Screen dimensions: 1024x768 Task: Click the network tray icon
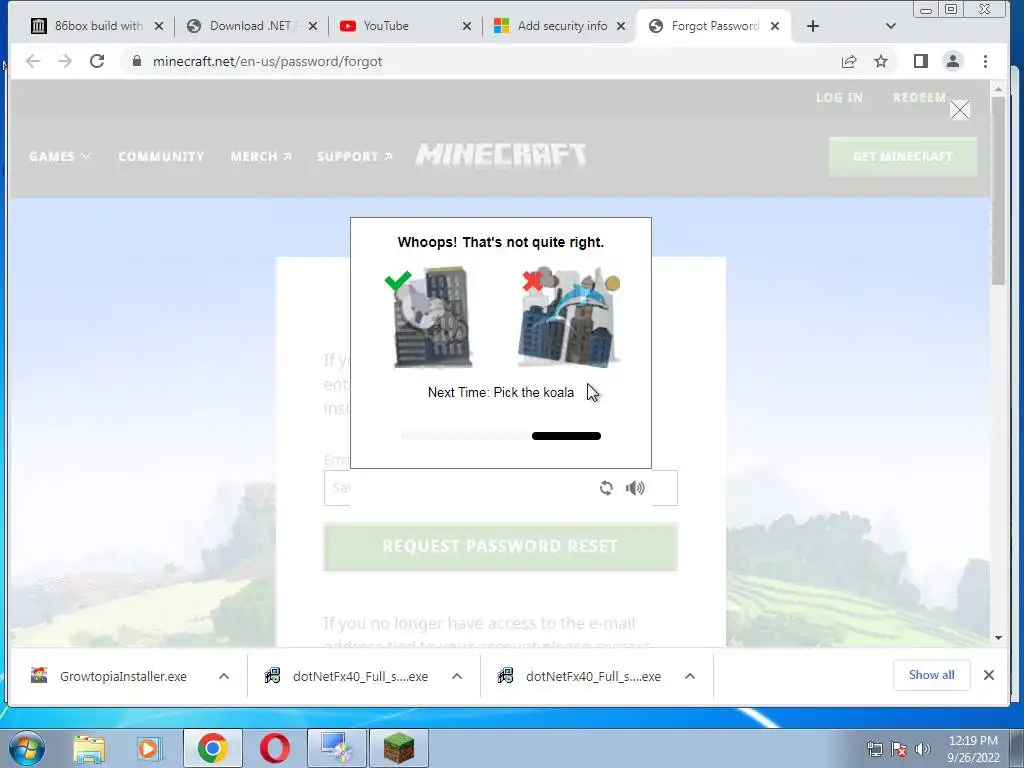click(874, 749)
